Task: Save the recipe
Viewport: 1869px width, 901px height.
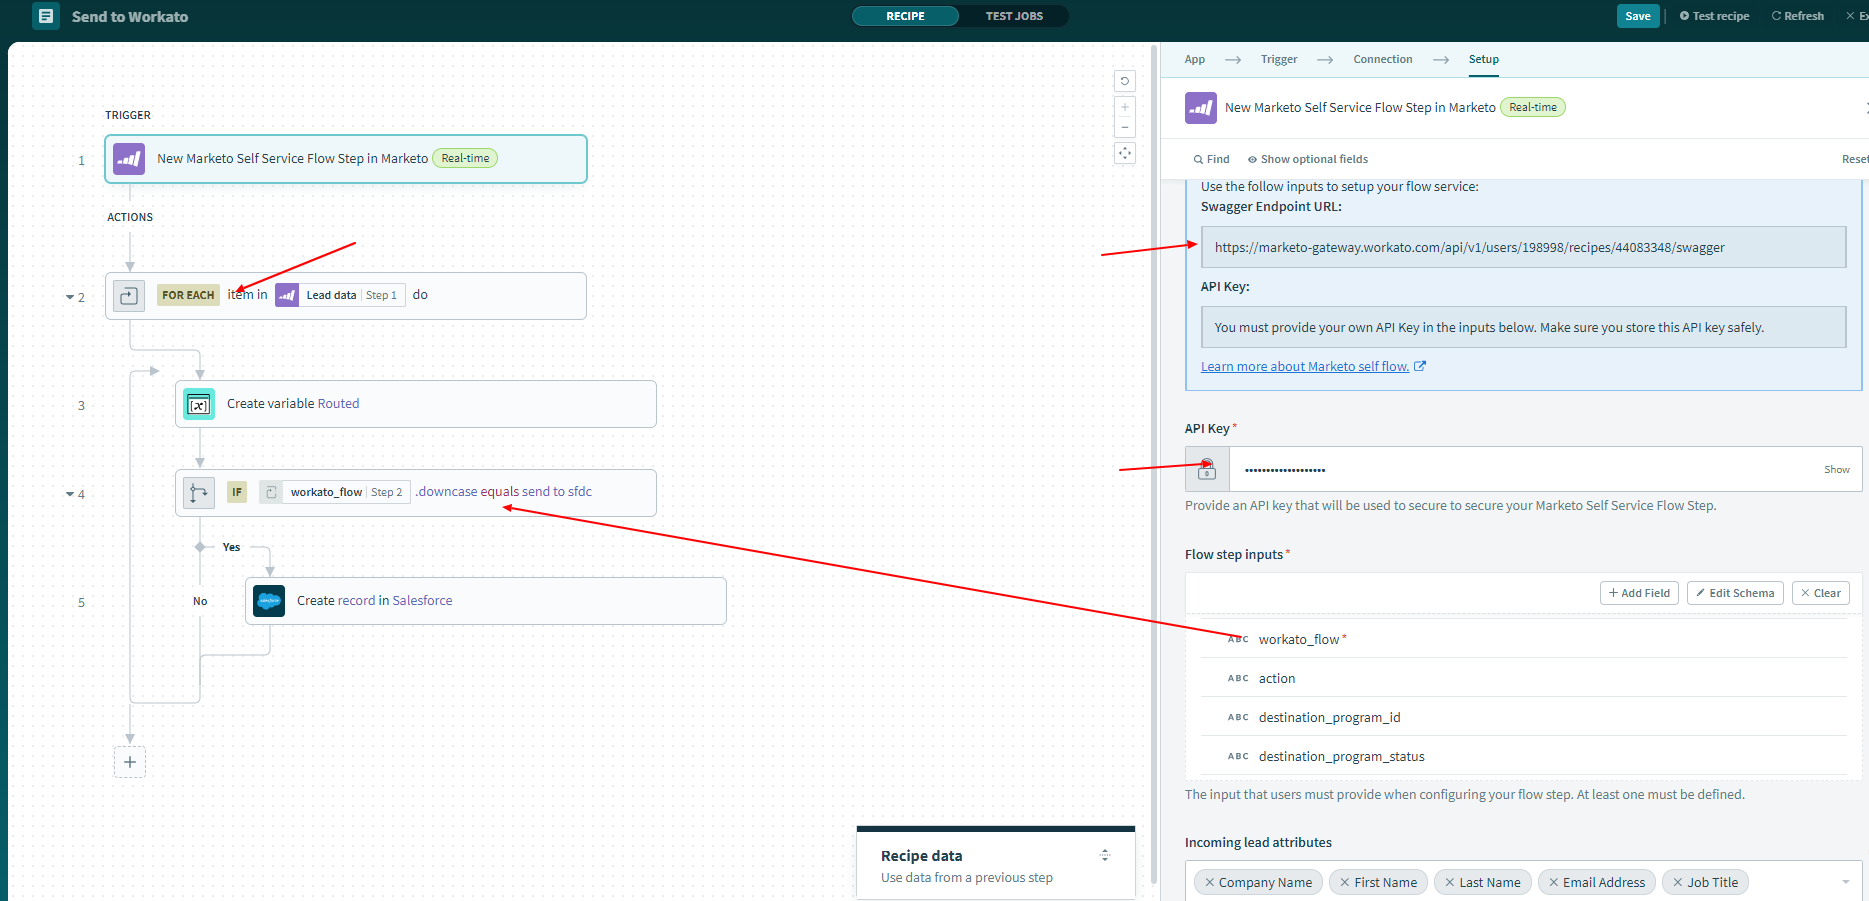Action: 1637,16
